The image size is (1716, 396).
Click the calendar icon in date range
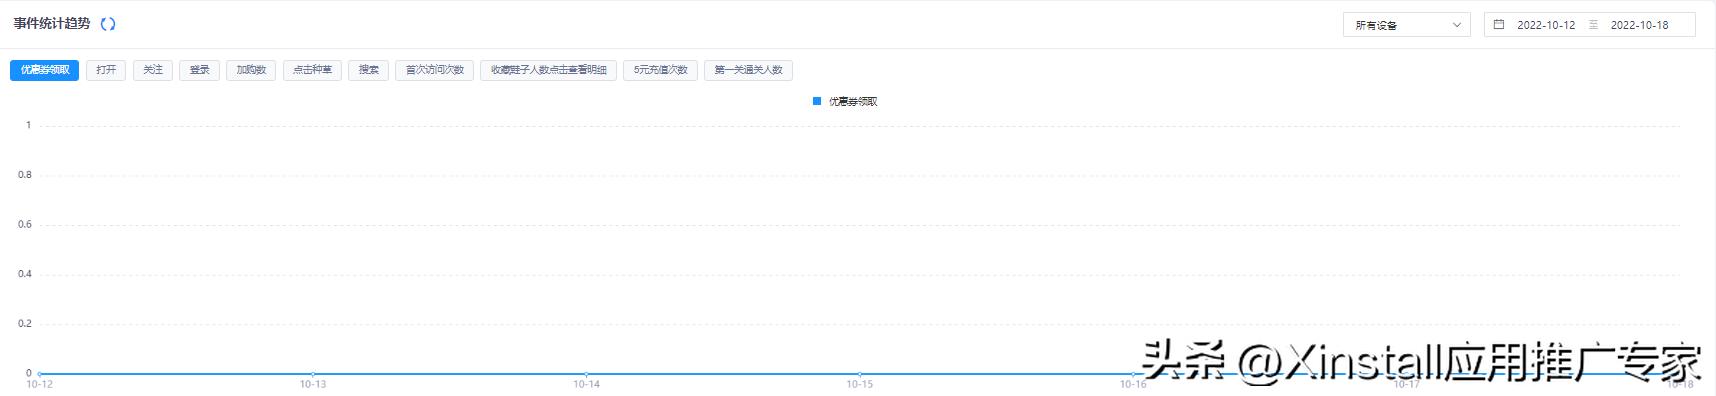coord(1499,24)
